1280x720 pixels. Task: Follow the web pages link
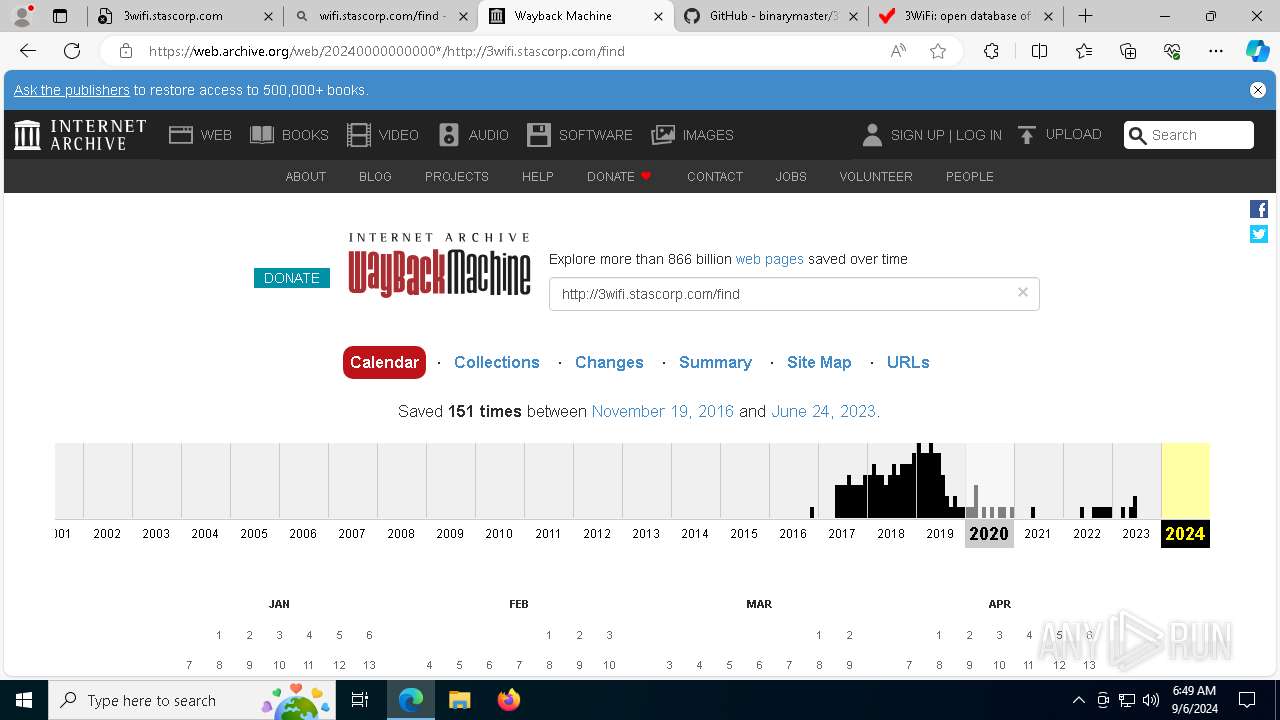(770, 259)
